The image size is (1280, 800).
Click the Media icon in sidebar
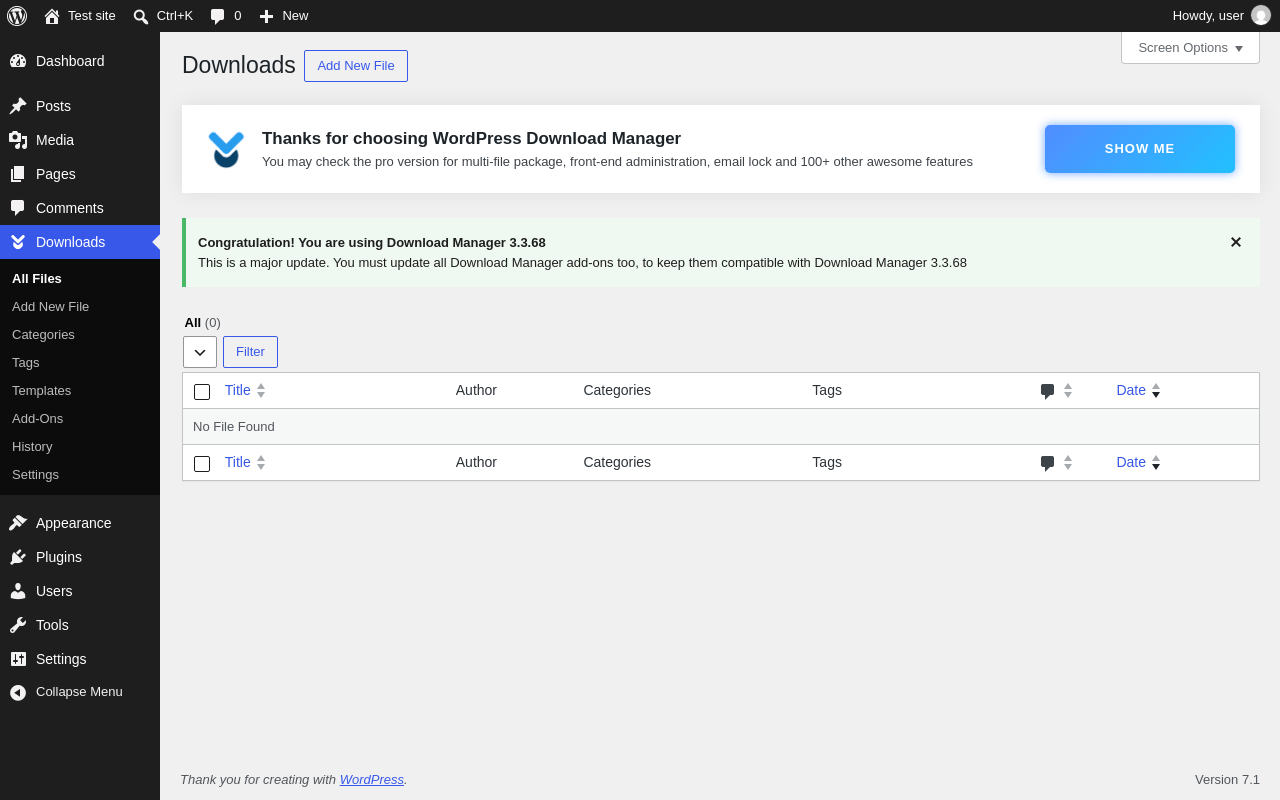tap(18, 140)
